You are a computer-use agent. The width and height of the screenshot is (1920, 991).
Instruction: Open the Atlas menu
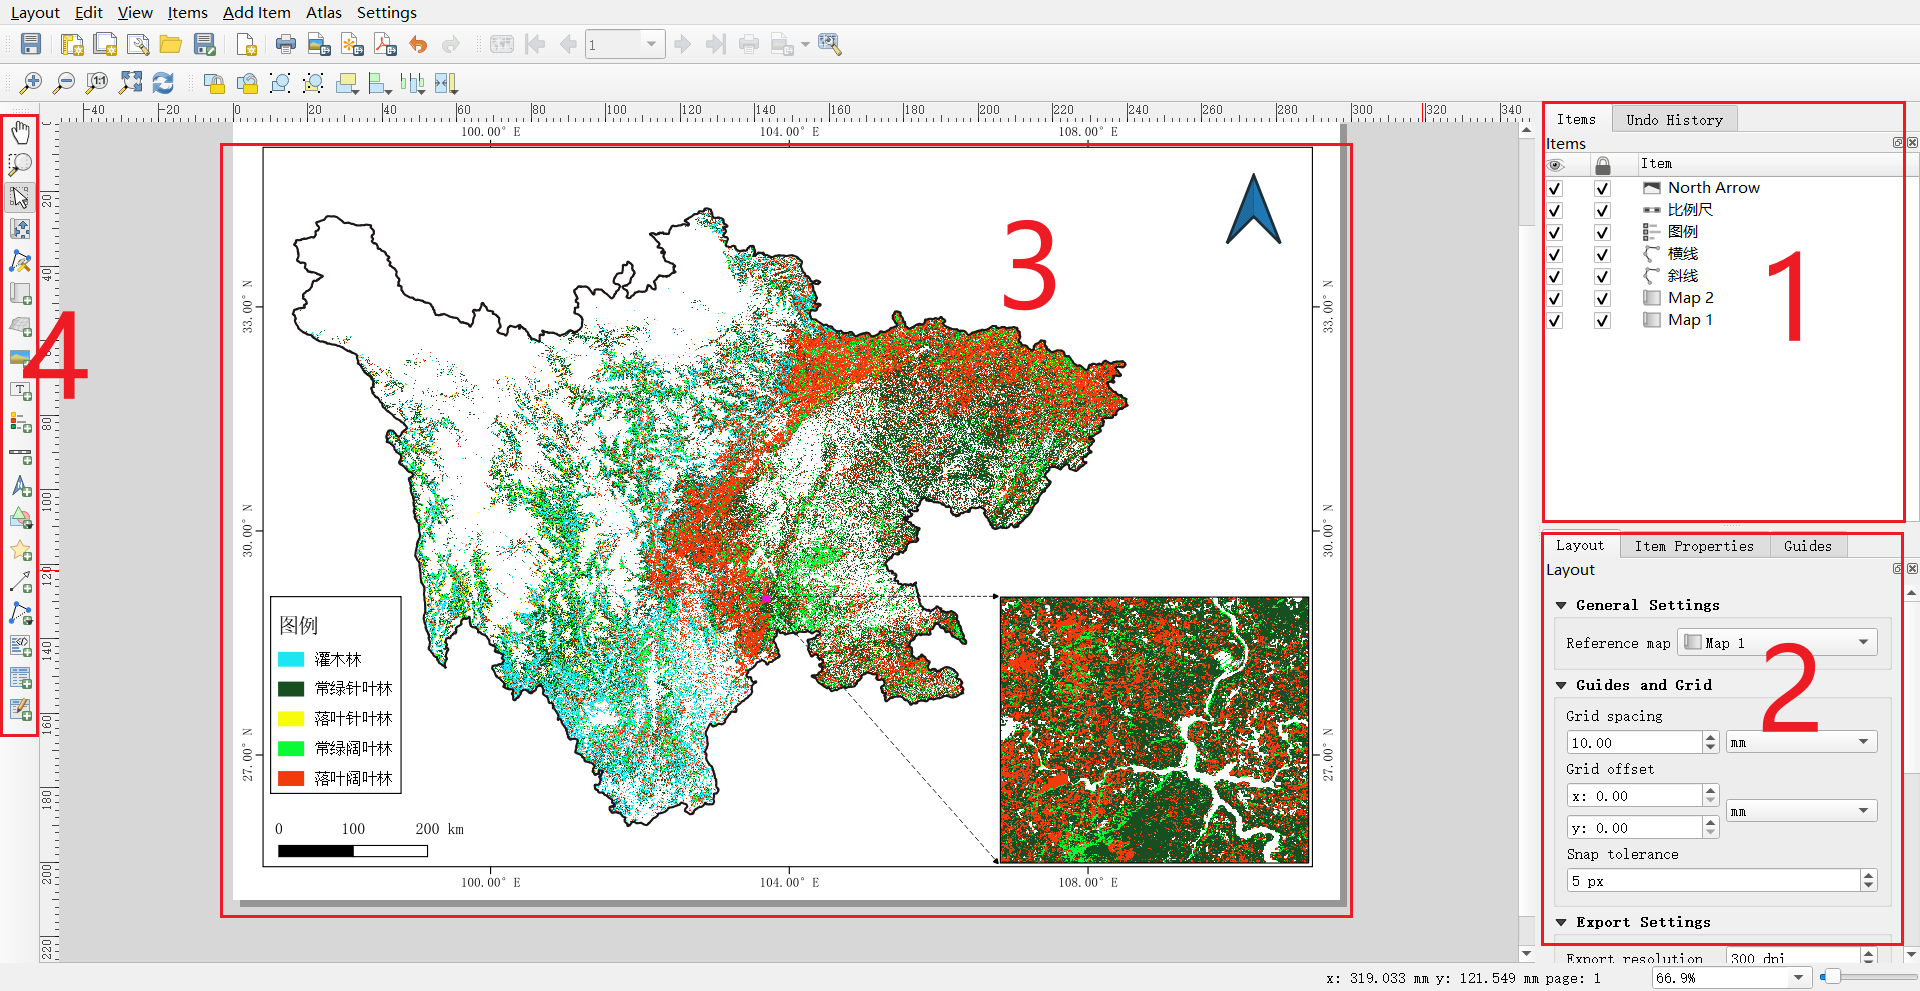(x=323, y=13)
